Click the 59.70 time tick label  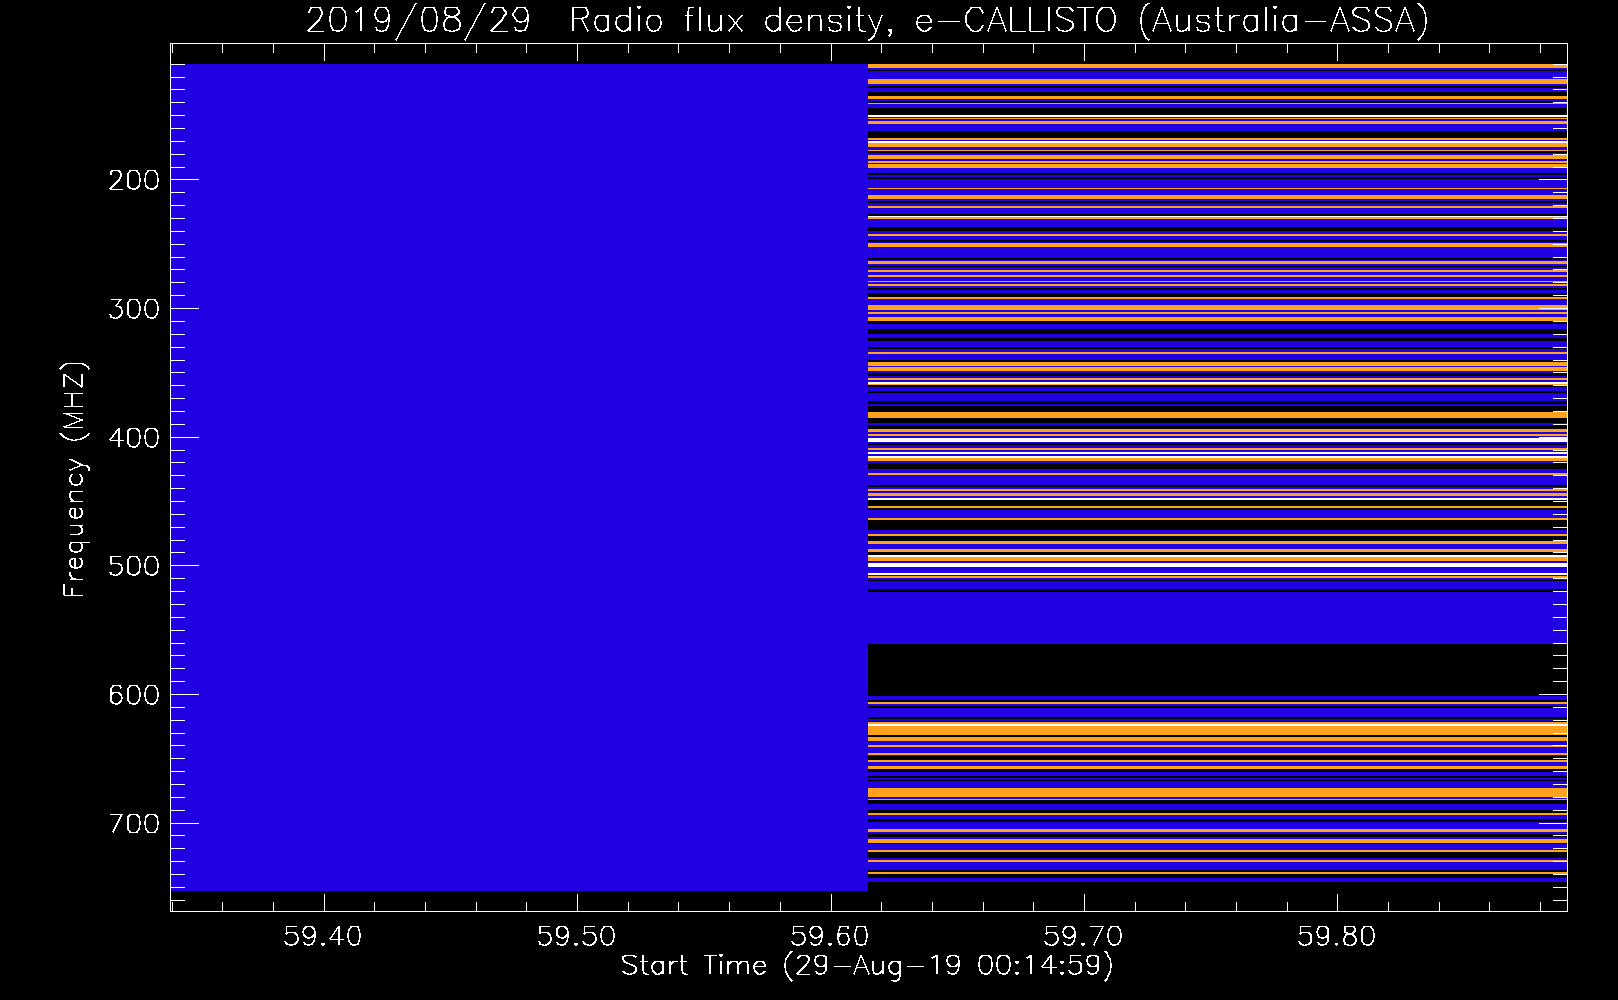[x=1084, y=937]
